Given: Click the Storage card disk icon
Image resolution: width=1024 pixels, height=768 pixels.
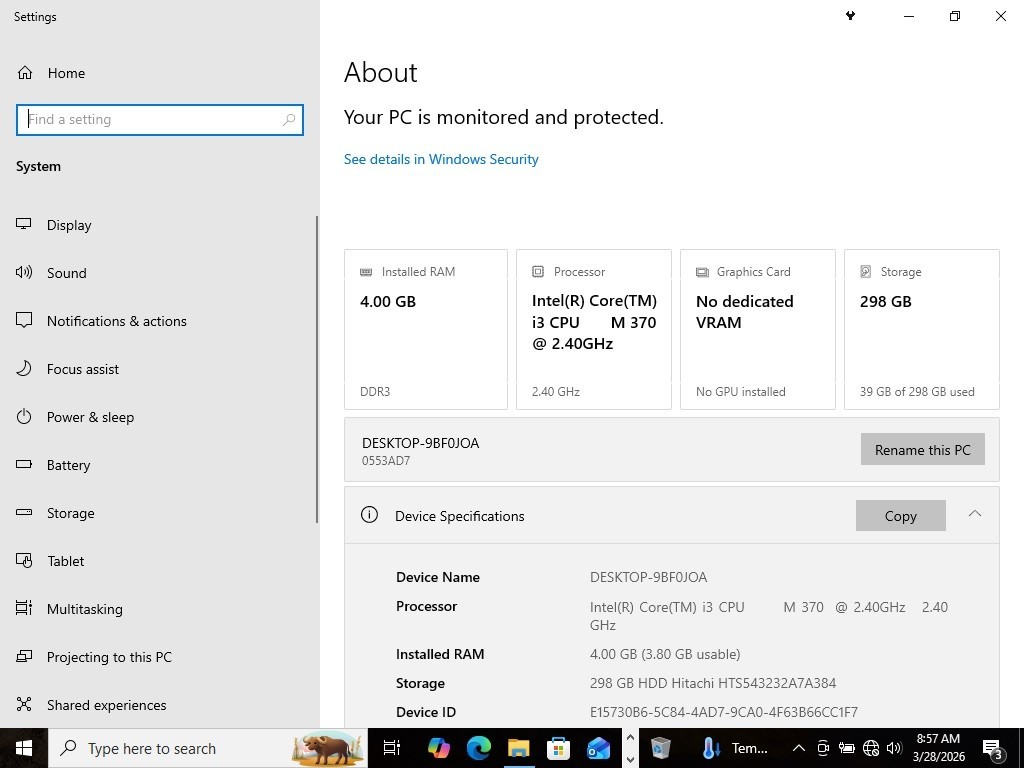Looking at the screenshot, I should [866, 272].
